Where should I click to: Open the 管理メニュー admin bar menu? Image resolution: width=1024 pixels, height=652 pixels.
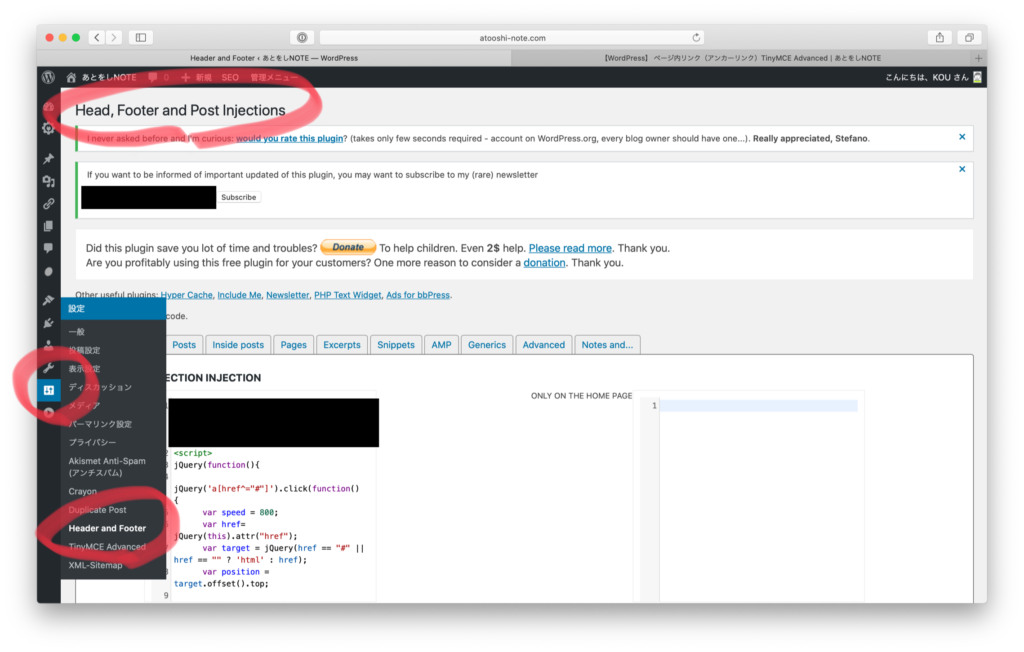(274, 77)
